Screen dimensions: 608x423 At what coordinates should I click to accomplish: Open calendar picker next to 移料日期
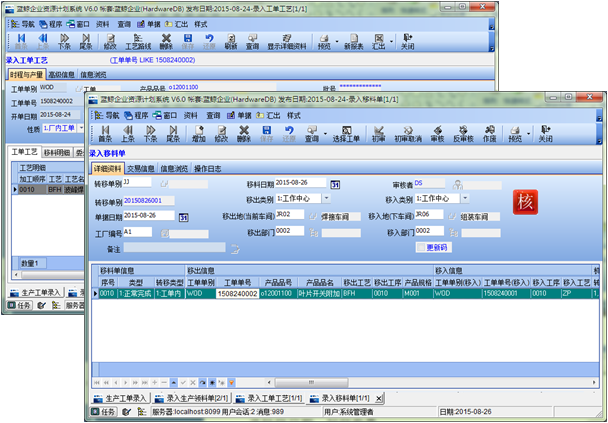pos(335,185)
